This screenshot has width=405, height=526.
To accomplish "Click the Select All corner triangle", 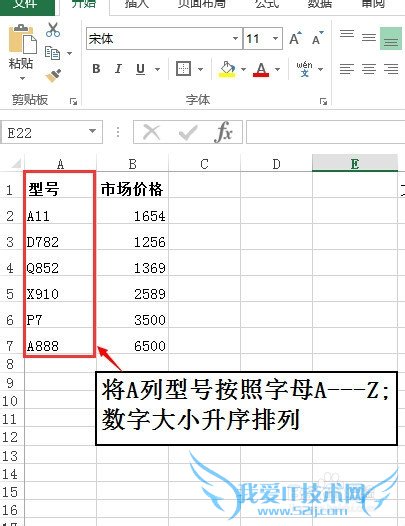I will [x=16, y=164].
